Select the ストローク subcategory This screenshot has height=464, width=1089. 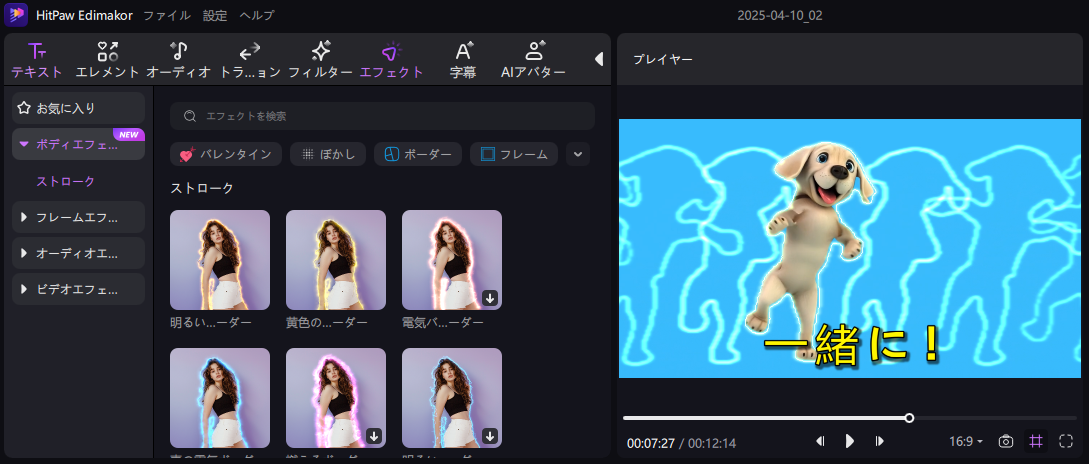tap(66, 181)
